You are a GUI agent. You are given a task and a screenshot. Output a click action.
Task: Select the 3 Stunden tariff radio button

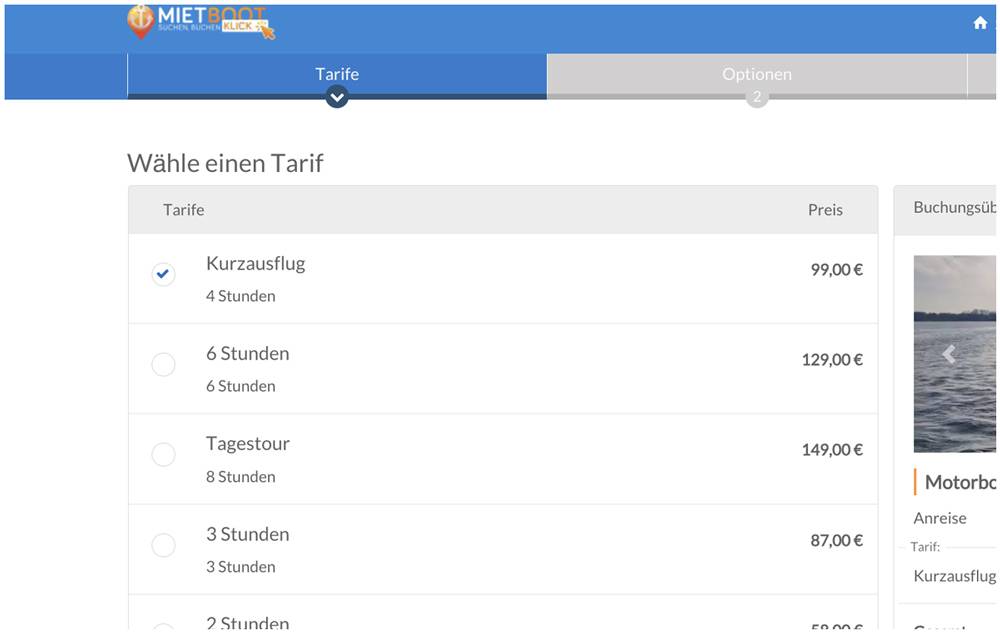click(x=163, y=545)
